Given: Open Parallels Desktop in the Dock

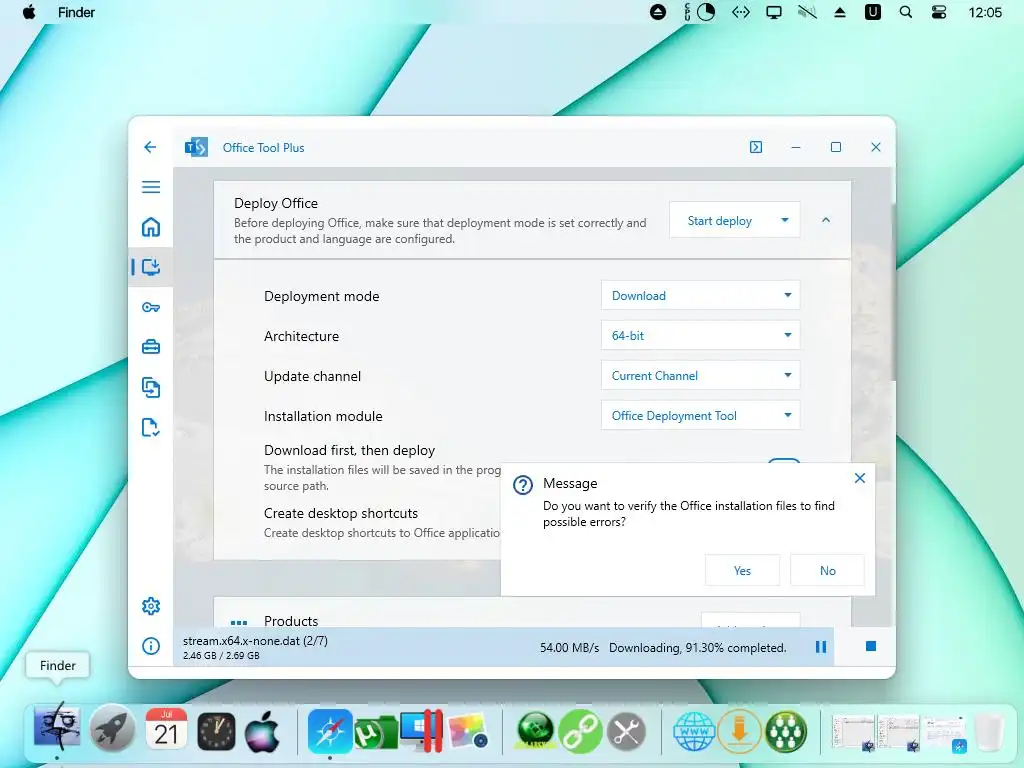Looking at the screenshot, I should pyautogui.click(x=421, y=730).
